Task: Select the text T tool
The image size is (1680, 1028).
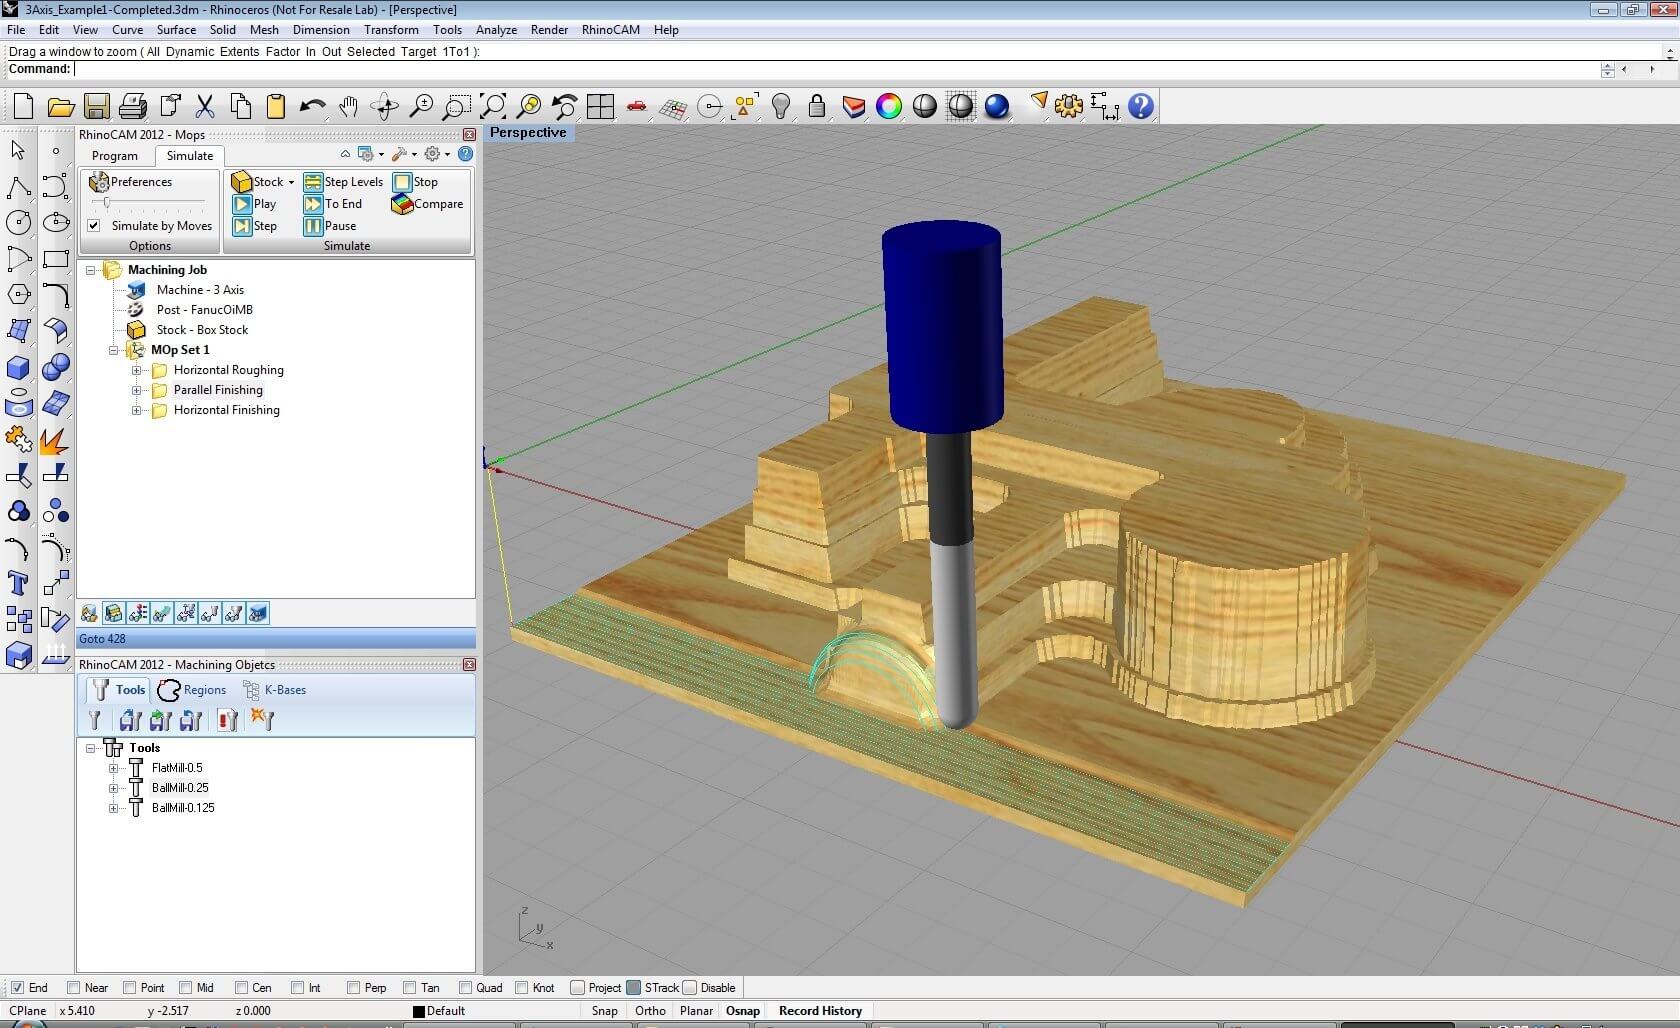Action: click(x=18, y=582)
